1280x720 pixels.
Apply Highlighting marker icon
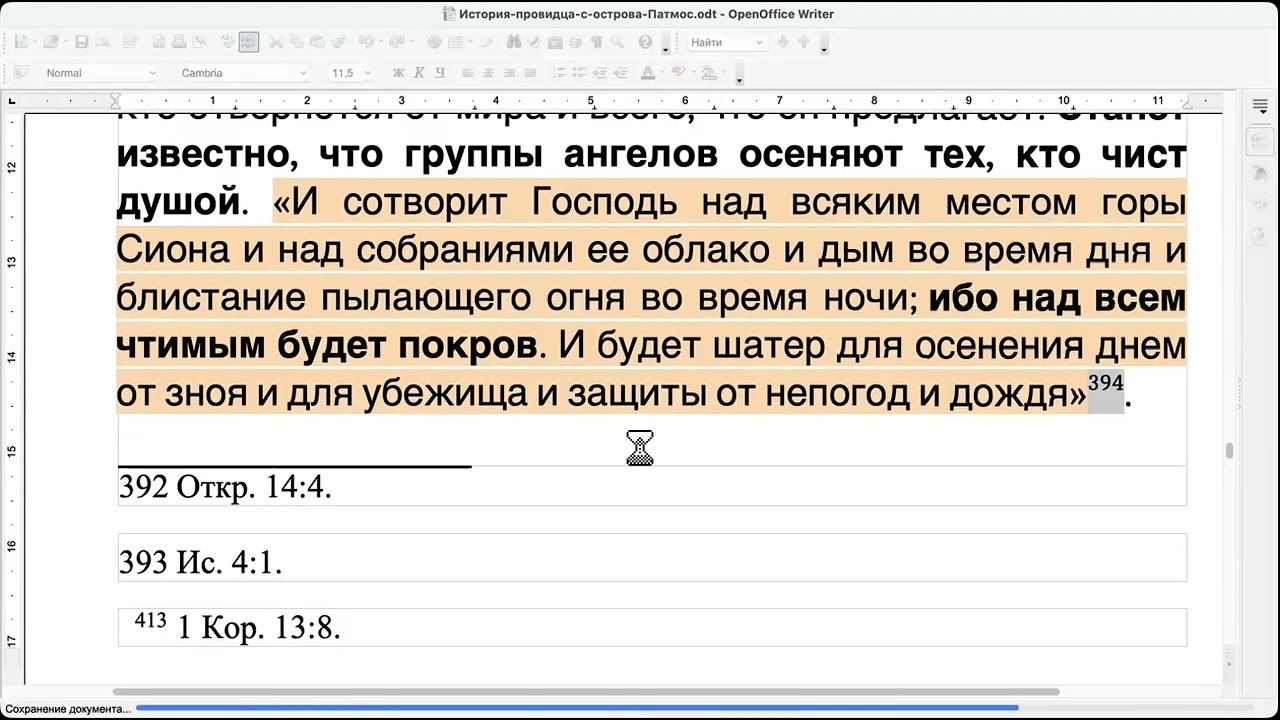[678, 72]
